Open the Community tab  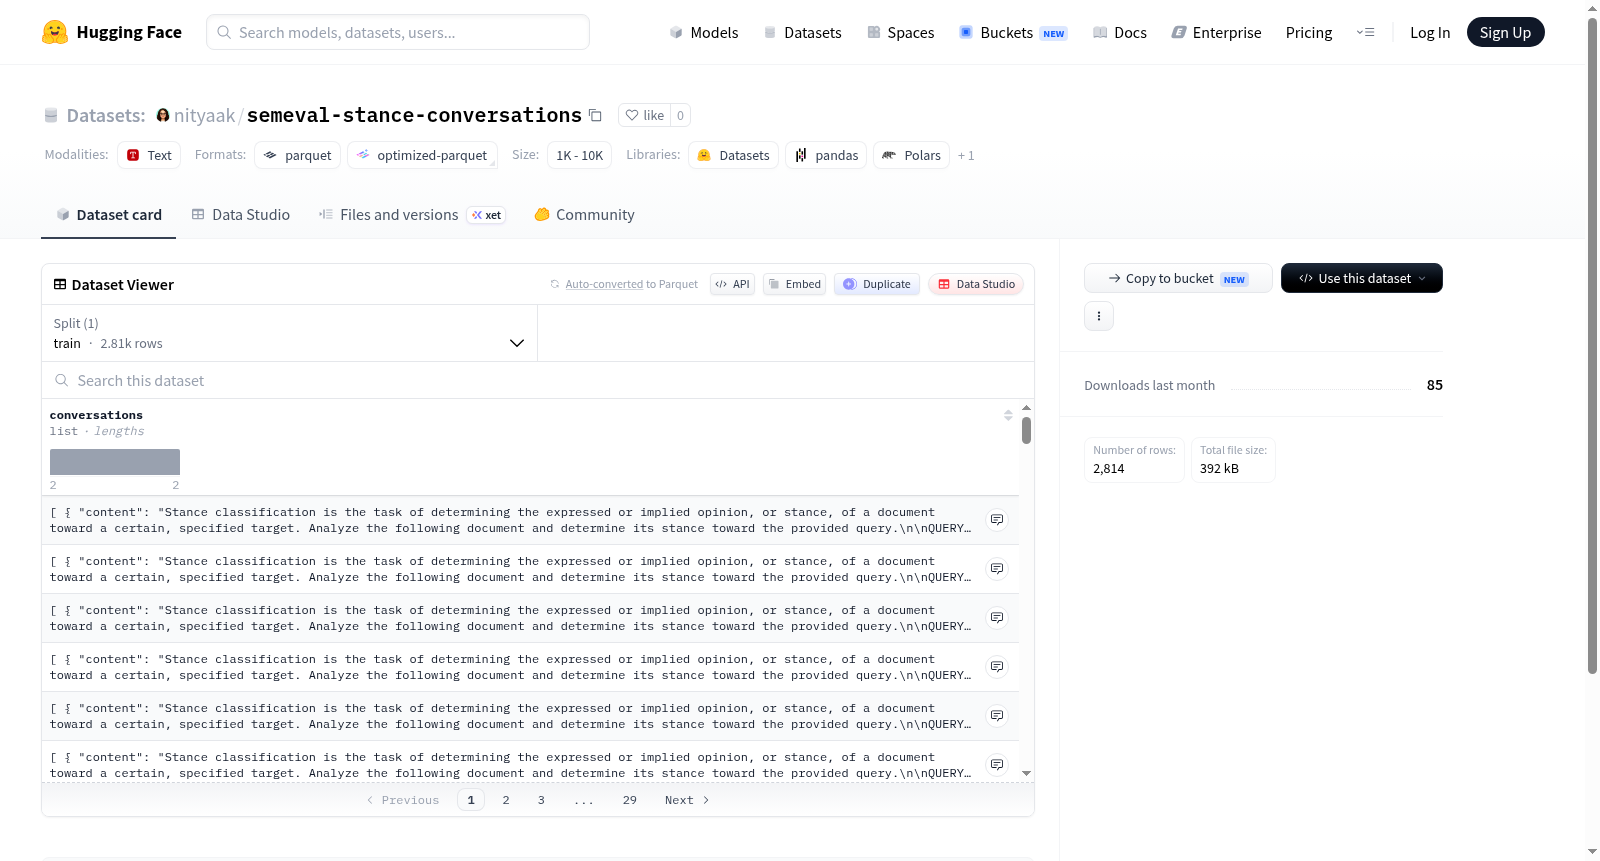[x=584, y=215]
